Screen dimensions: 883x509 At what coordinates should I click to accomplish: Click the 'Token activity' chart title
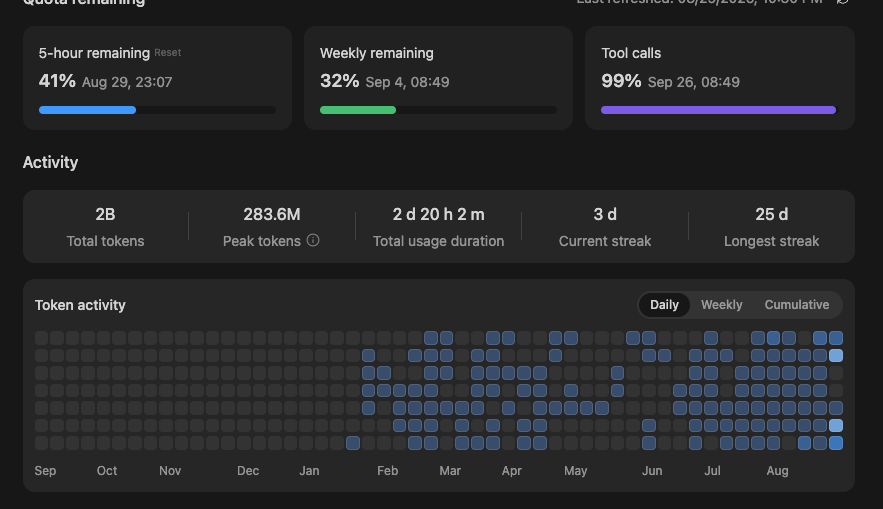tap(80, 305)
